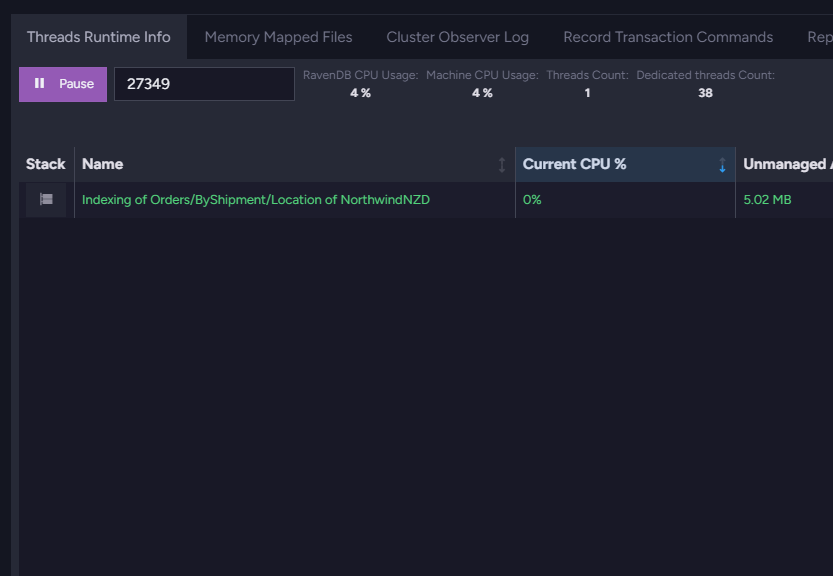
Task: Select thread Indexing of Orders/ByShipment/Location of NorthwindNZD
Action: pos(256,200)
